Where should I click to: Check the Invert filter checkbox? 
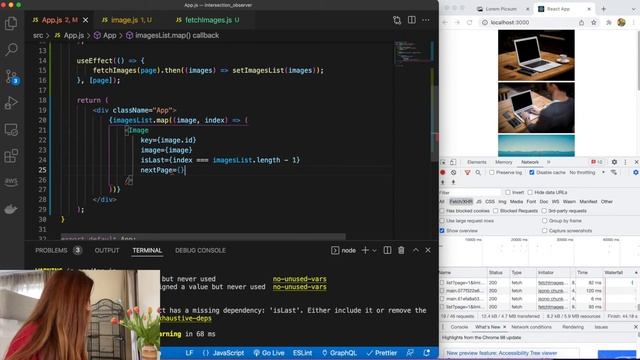[508, 192]
